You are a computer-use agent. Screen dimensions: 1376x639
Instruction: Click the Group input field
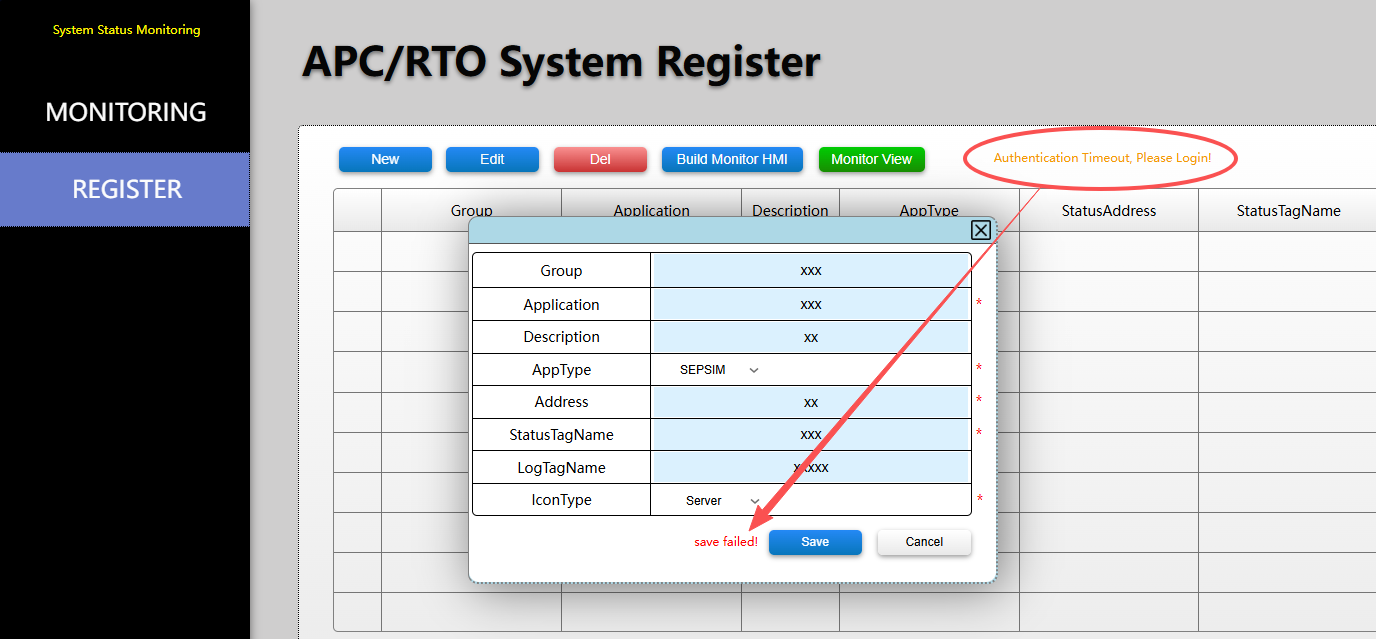click(x=810, y=271)
